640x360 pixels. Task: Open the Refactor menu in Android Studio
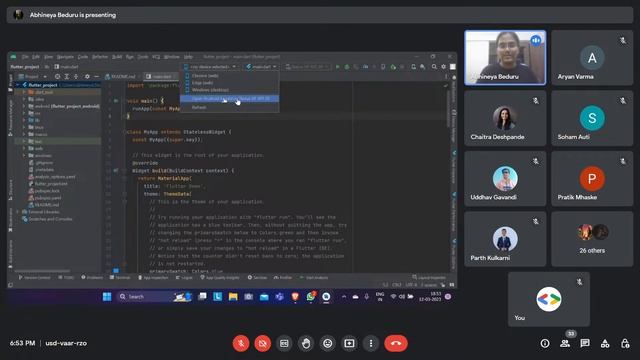[100, 57]
